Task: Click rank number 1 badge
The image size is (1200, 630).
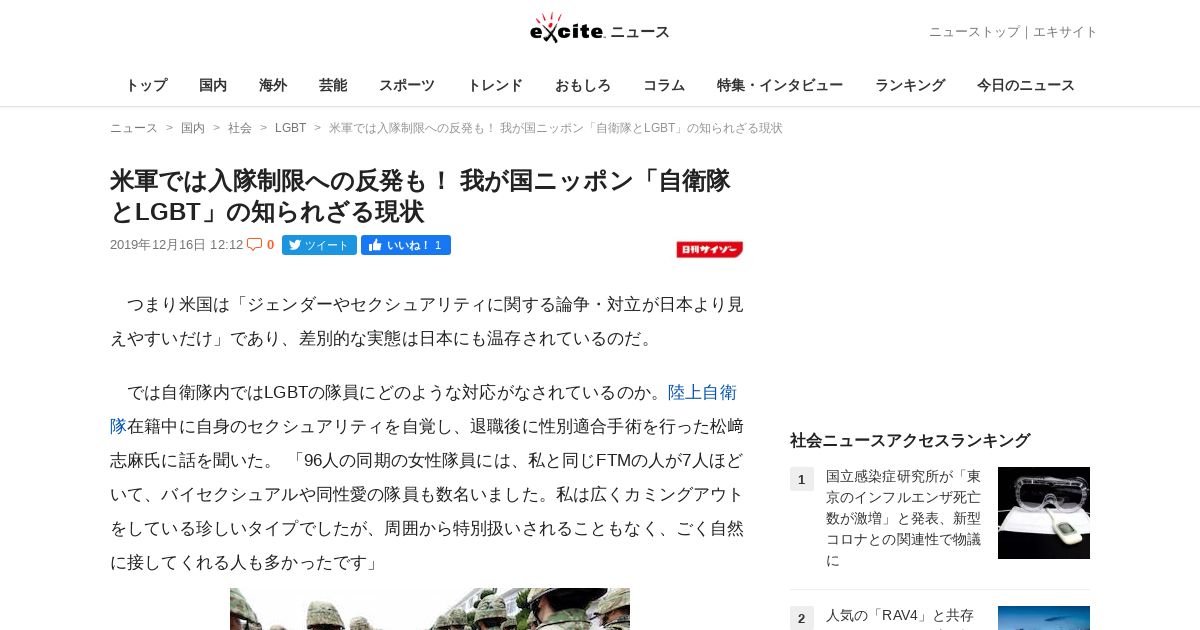Action: pyautogui.click(x=802, y=479)
